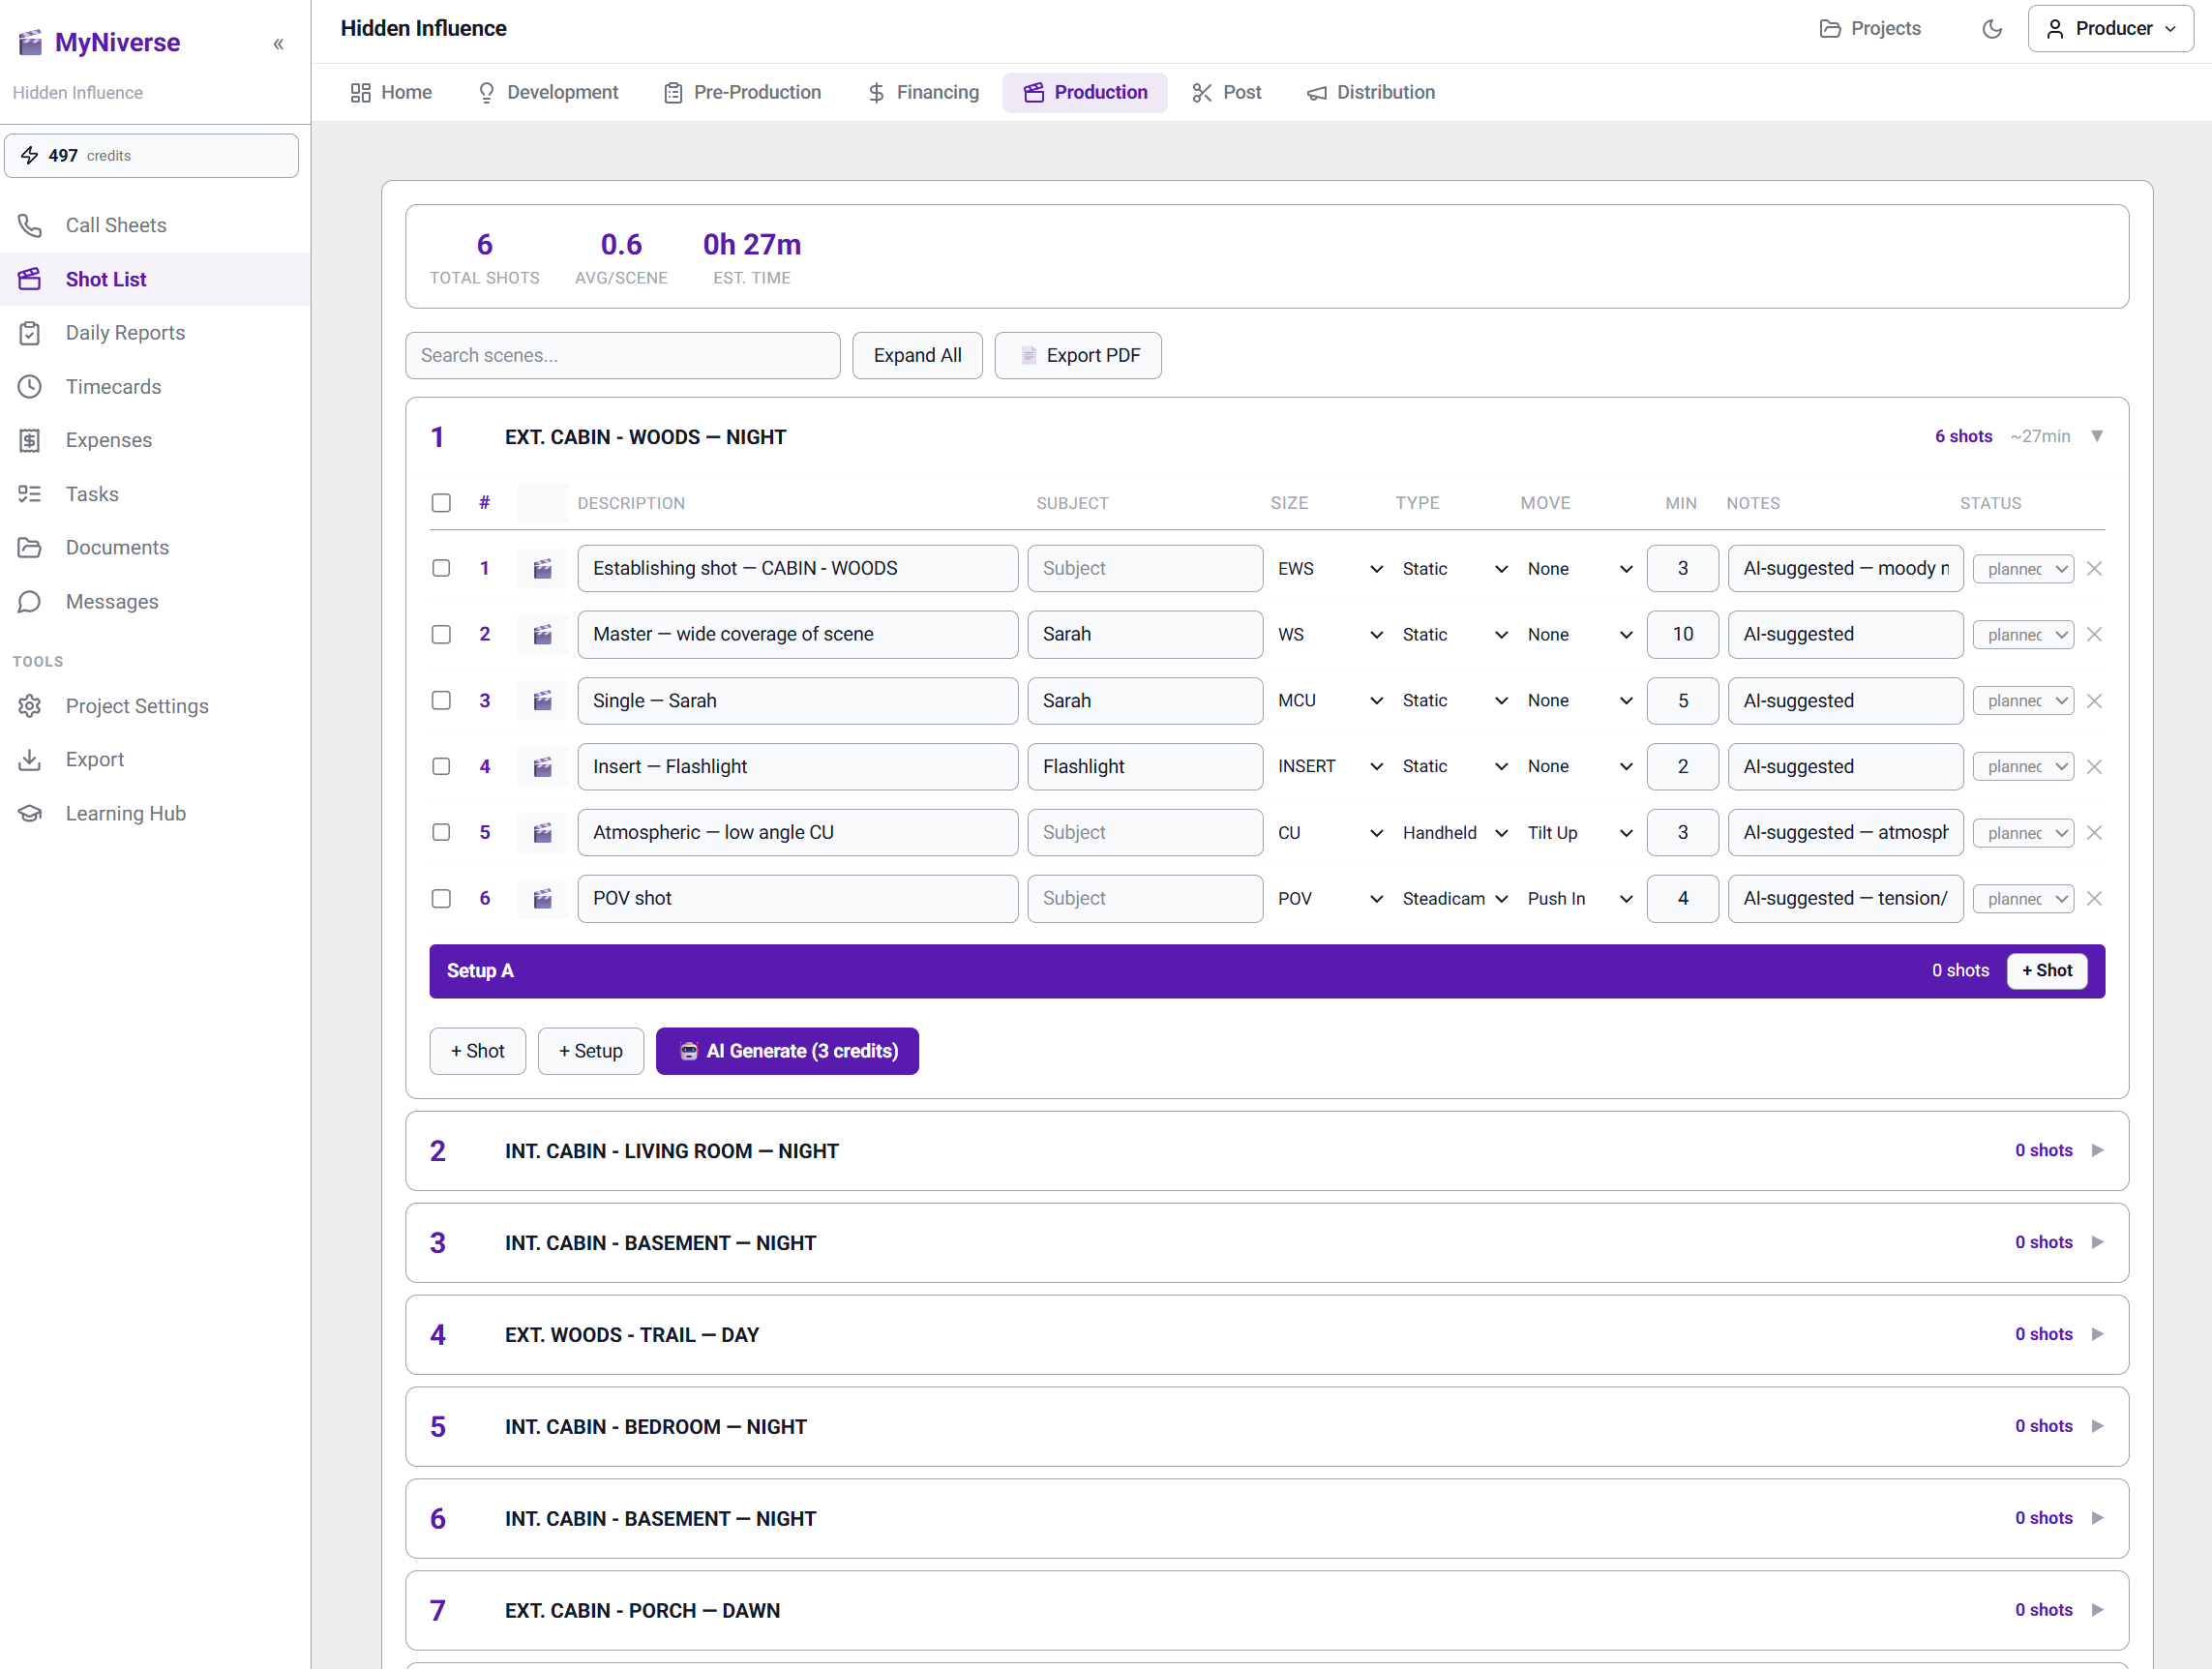Click AI Generate (3 credits) button
This screenshot has height=1669, width=2212.
tap(787, 1052)
